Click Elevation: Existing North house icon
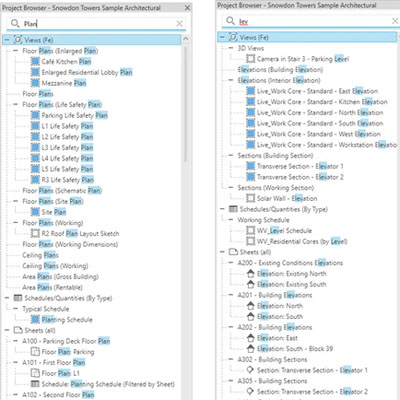Image resolution: width=400 pixels, height=400 pixels. point(250,274)
